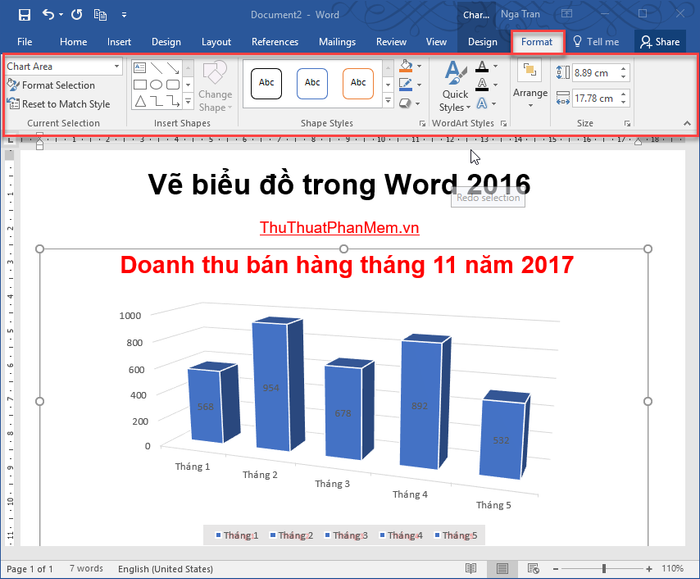The image size is (700, 579).
Task: Decrease shape width with down arrow
Action: click(x=623, y=103)
